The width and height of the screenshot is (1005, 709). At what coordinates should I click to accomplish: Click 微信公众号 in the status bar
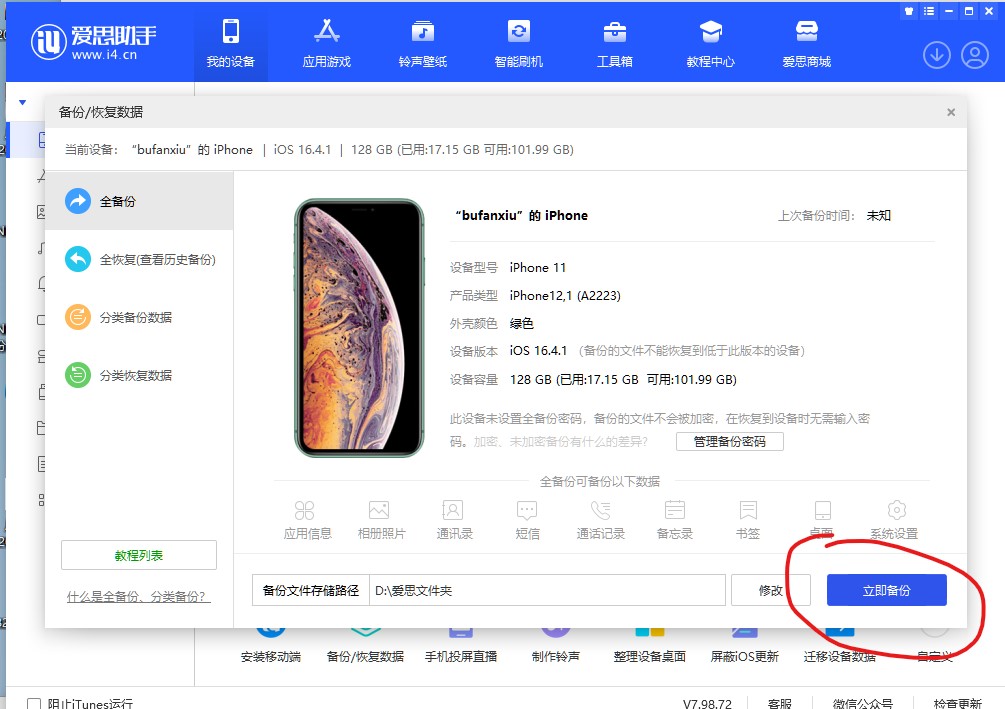pos(863,703)
